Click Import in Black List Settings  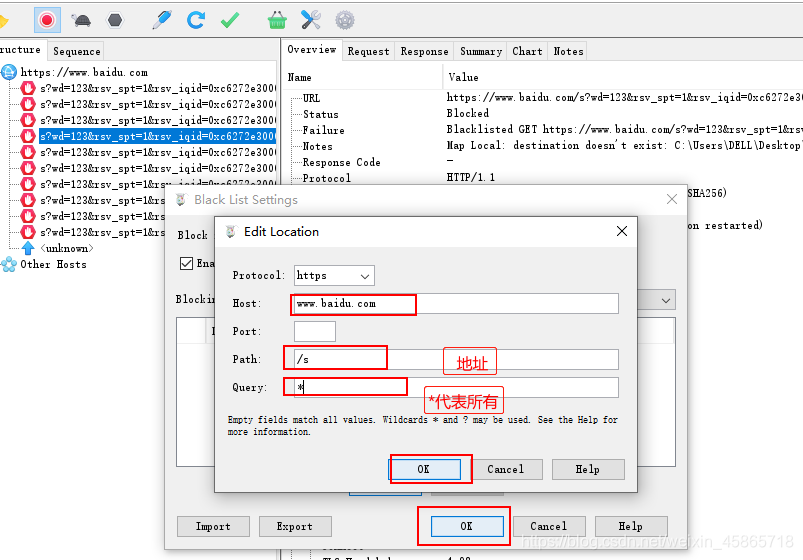click(x=213, y=526)
